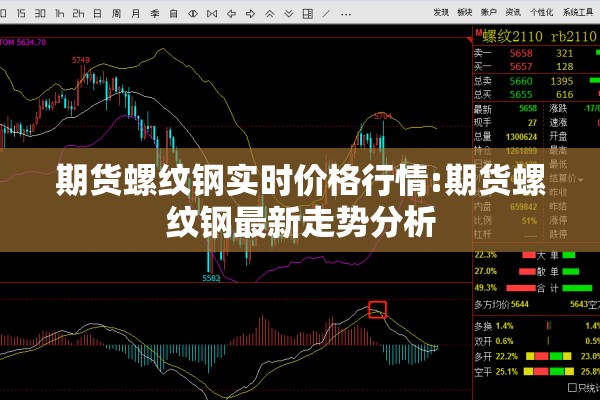Viewport: 600px width, 400px height.
Task: Switch chart to 2h period
Action: 78,14
